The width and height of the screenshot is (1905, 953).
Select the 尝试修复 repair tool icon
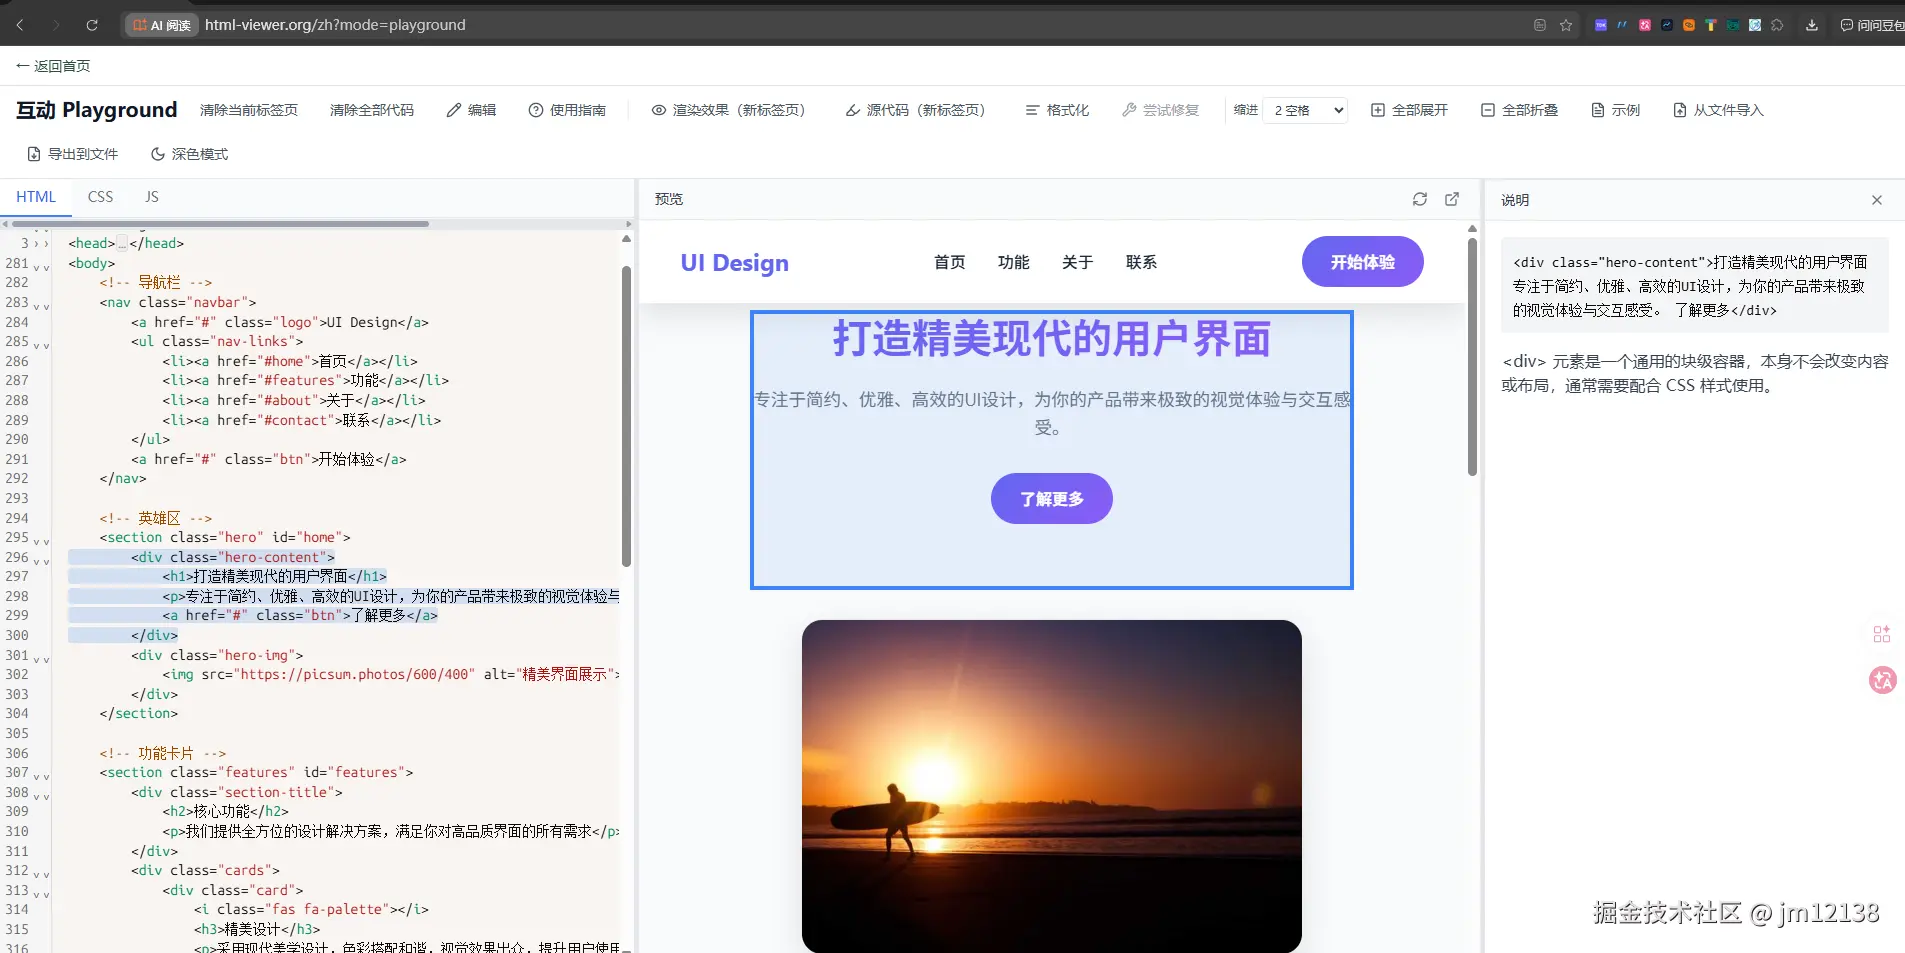pyautogui.click(x=1129, y=110)
